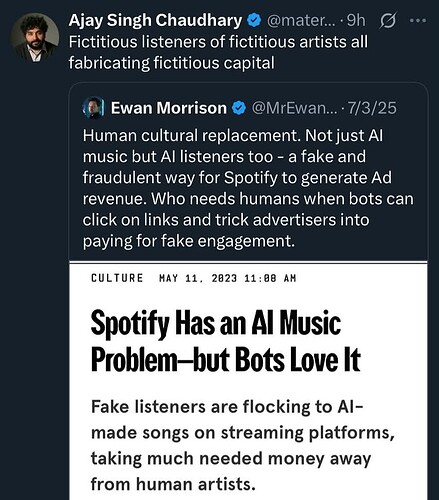Tap the Grok slashed-circle icon
This screenshot has height=500, width=439.
(388, 21)
